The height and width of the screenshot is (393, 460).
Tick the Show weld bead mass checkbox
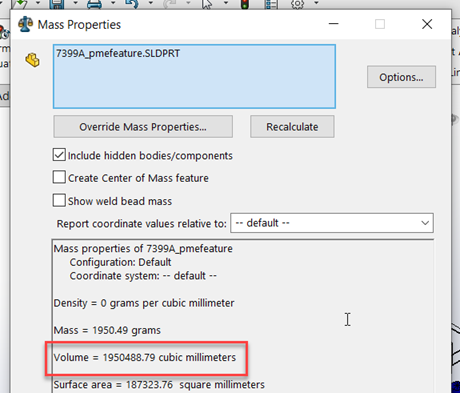pos(59,201)
